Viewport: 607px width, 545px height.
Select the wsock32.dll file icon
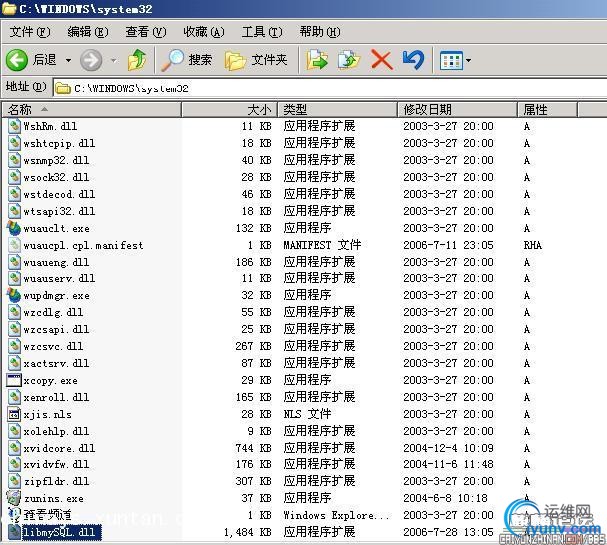[x=14, y=177]
